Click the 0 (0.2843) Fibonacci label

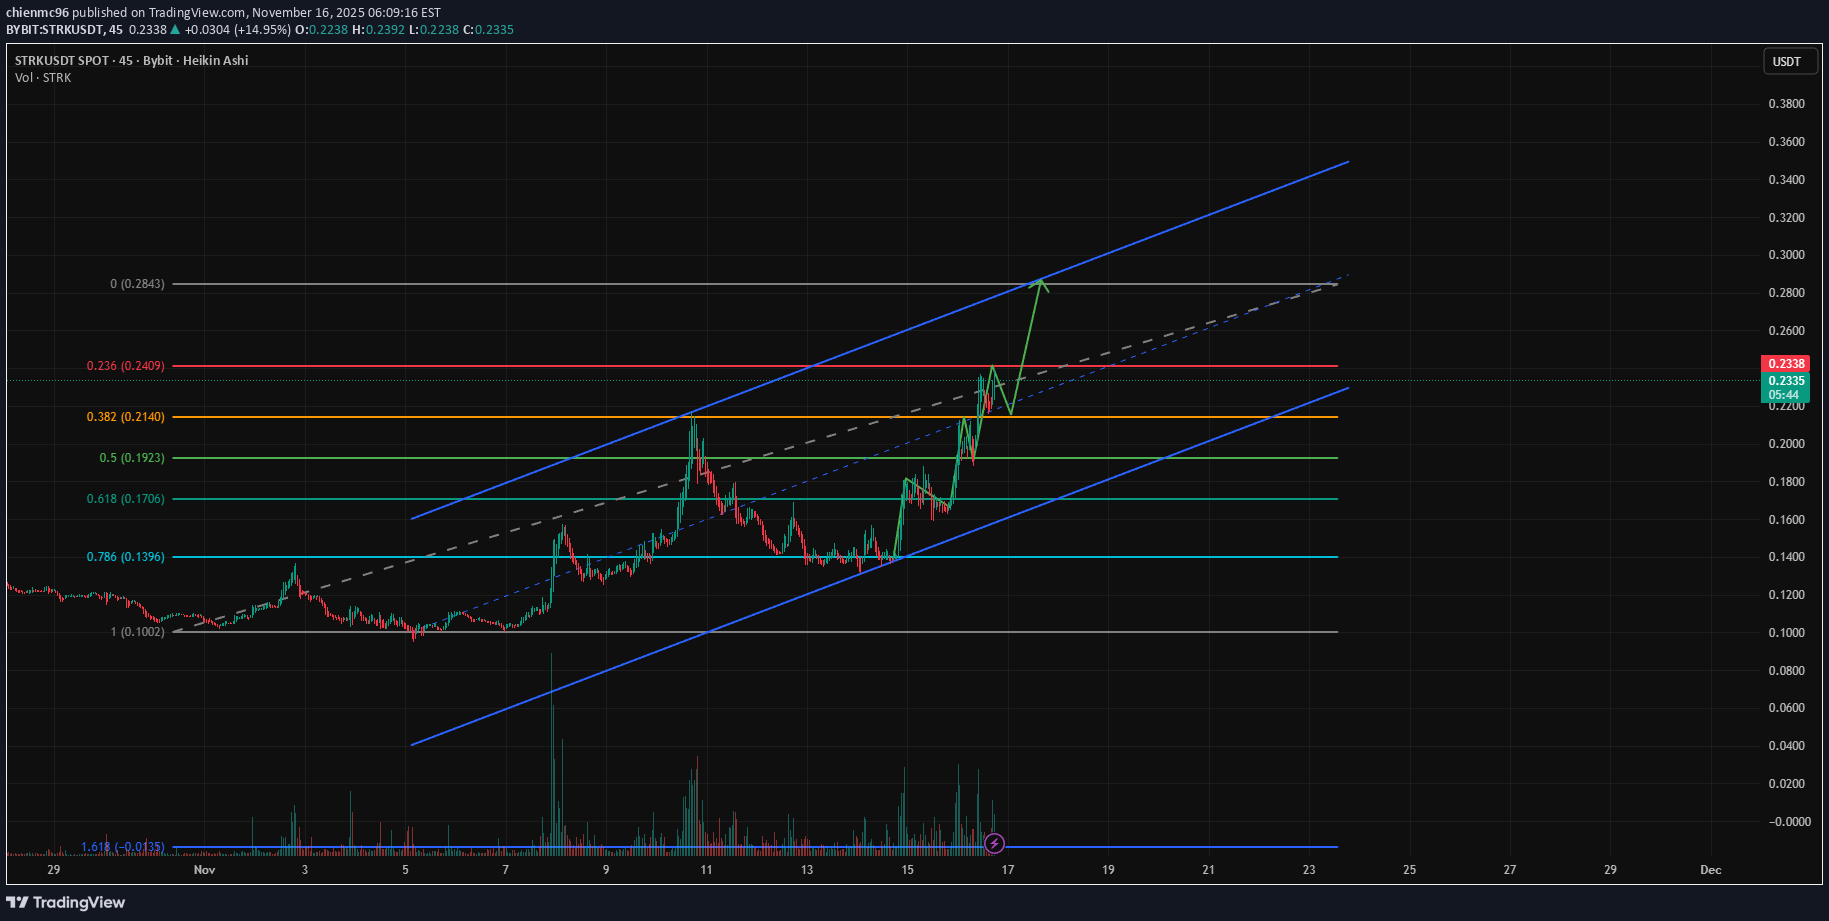point(137,284)
